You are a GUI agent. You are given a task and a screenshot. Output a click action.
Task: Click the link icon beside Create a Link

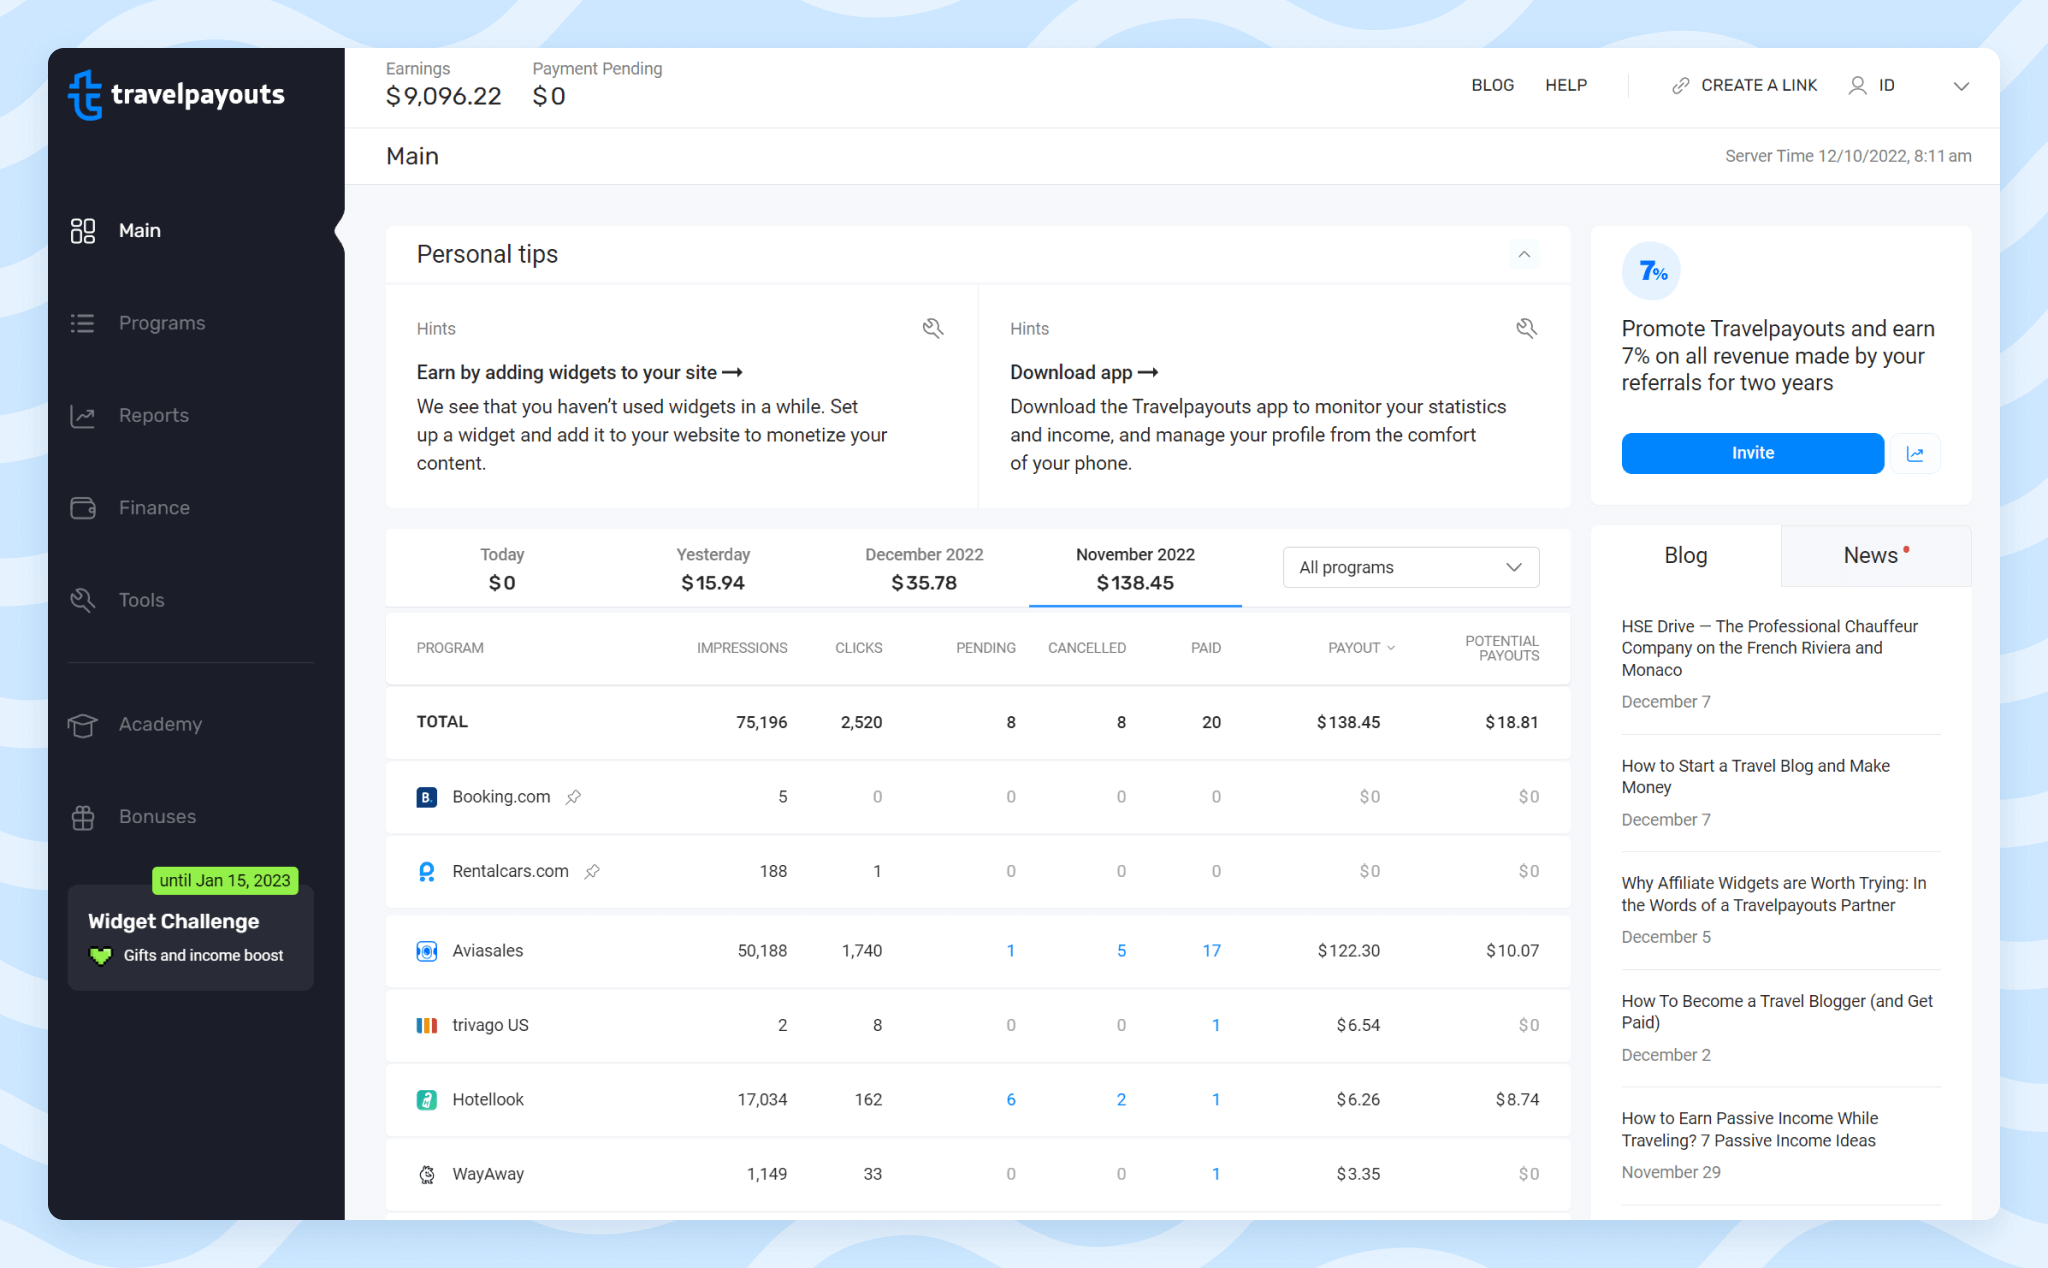[x=1681, y=86]
